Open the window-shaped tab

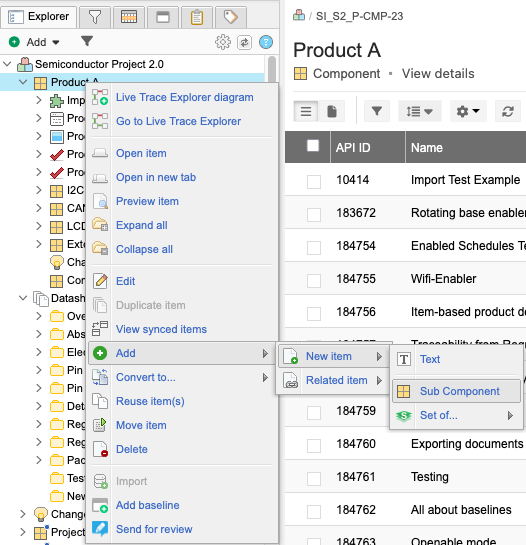(x=163, y=16)
